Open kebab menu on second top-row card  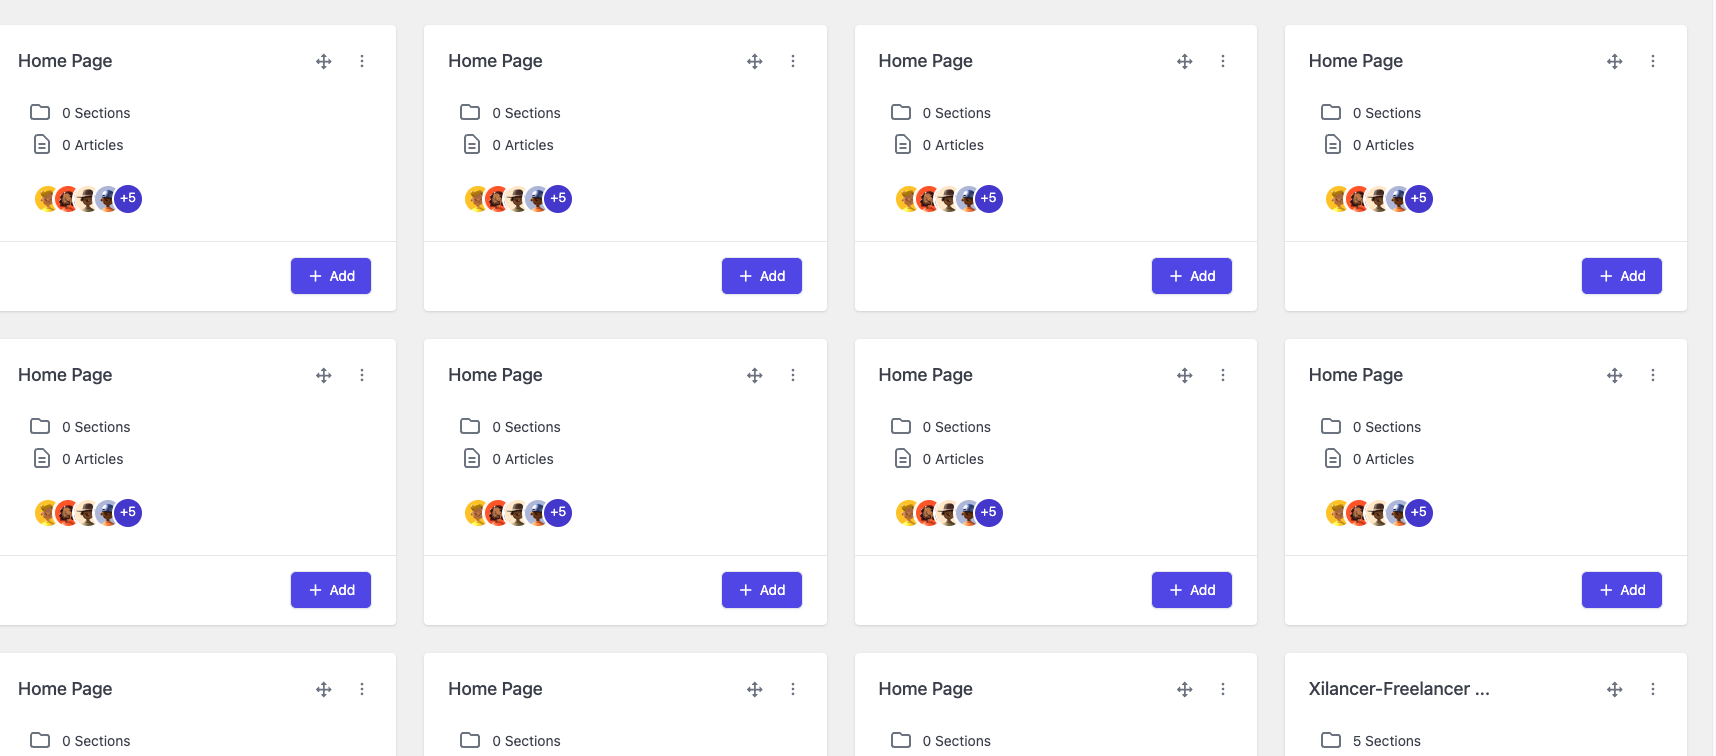[x=792, y=61]
